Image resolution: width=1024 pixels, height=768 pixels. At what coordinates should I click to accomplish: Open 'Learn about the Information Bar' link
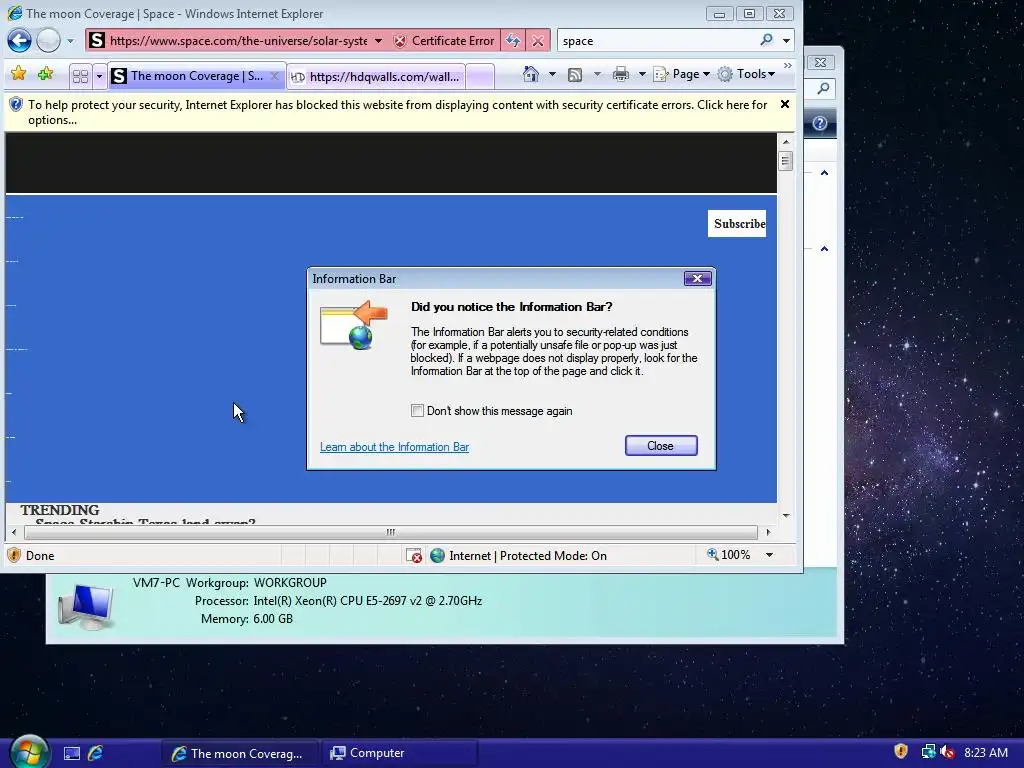pyautogui.click(x=394, y=447)
